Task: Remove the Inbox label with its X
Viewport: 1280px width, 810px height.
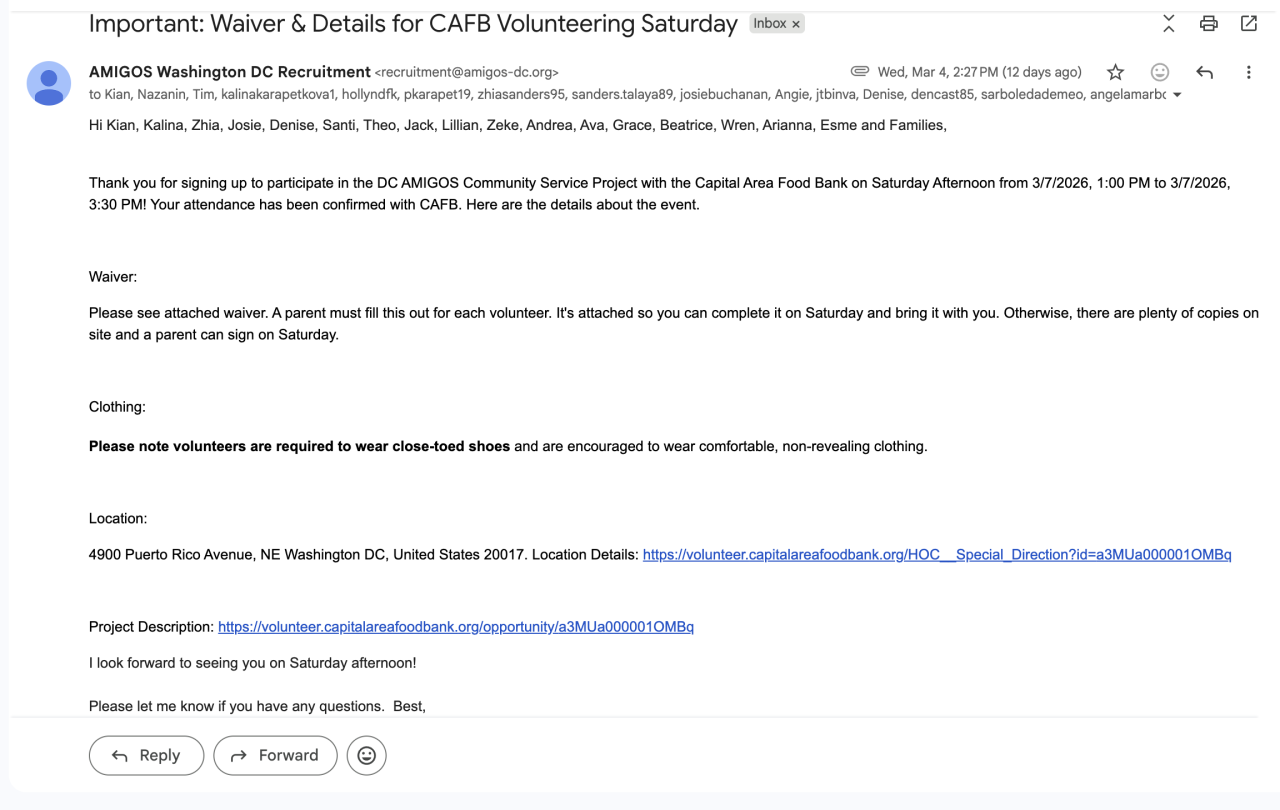Action: pyautogui.click(x=796, y=24)
